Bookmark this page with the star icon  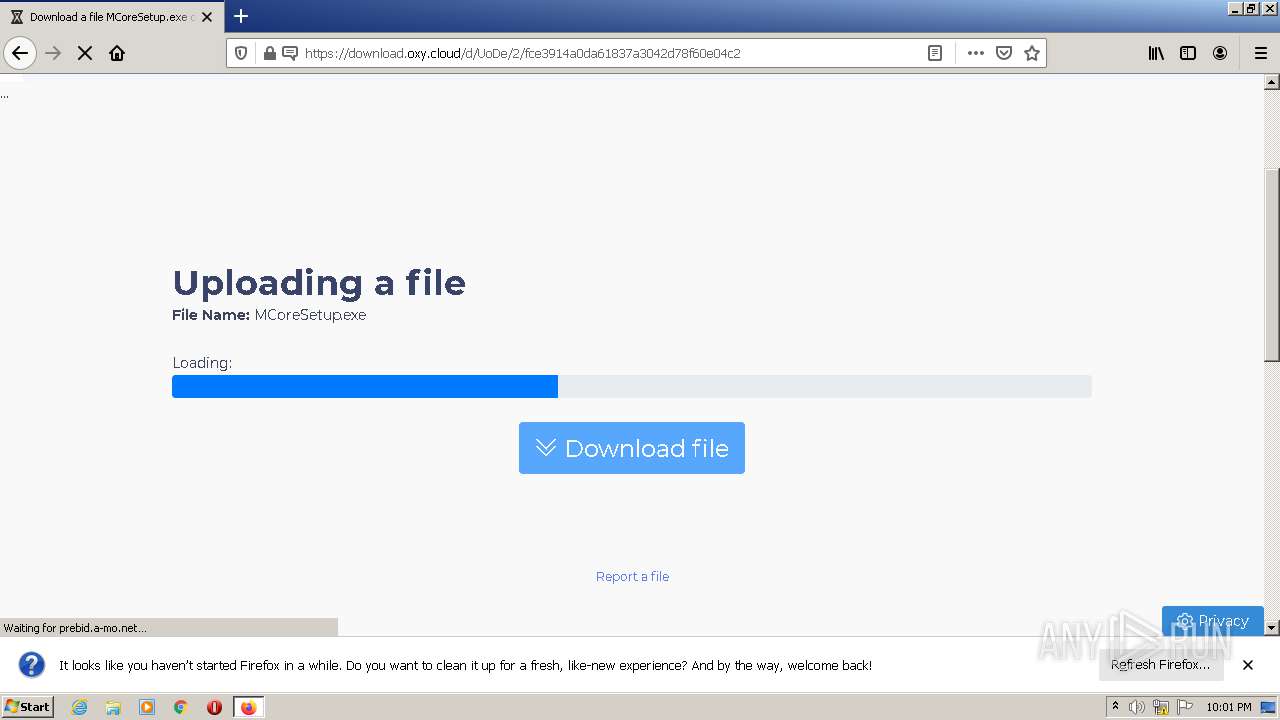1032,53
